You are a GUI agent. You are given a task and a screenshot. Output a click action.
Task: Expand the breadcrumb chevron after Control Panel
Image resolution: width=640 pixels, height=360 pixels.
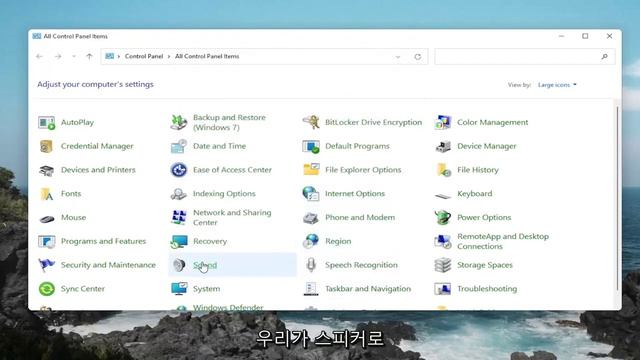coord(169,56)
